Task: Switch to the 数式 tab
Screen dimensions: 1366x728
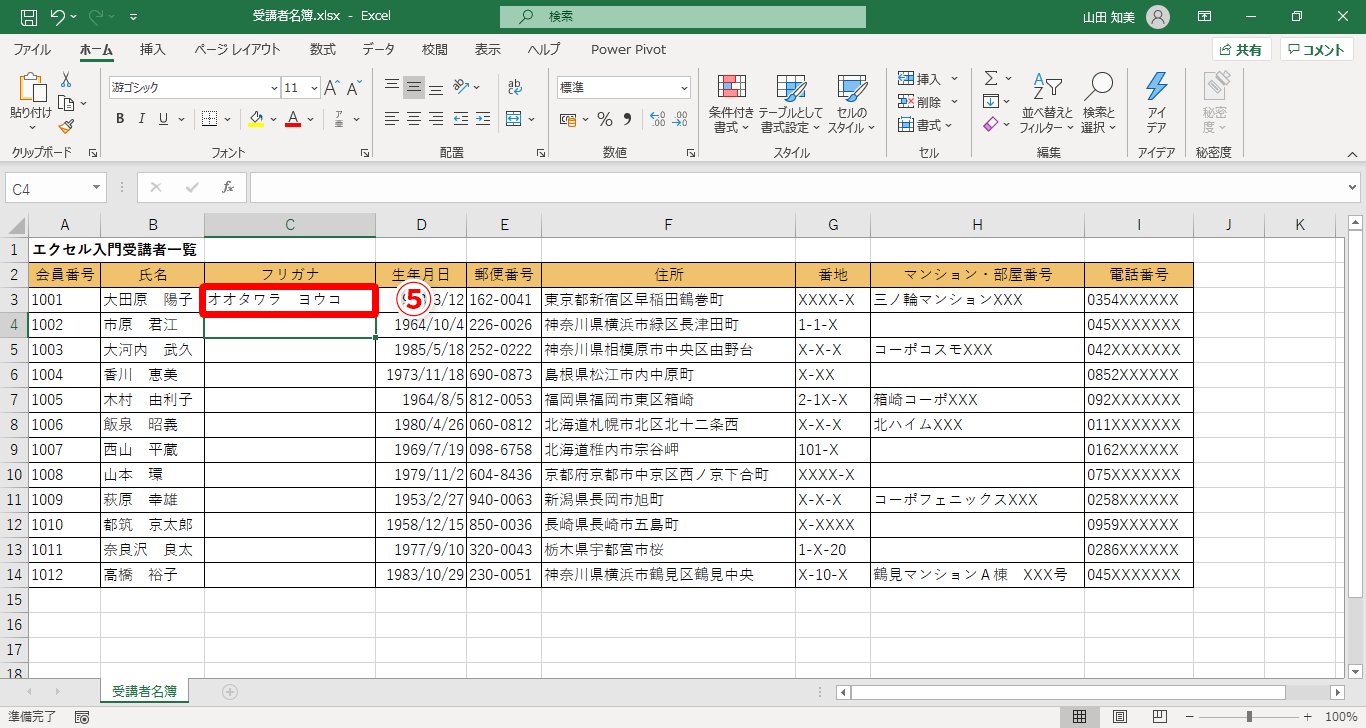Action: pyautogui.click(x=323, y=49)
